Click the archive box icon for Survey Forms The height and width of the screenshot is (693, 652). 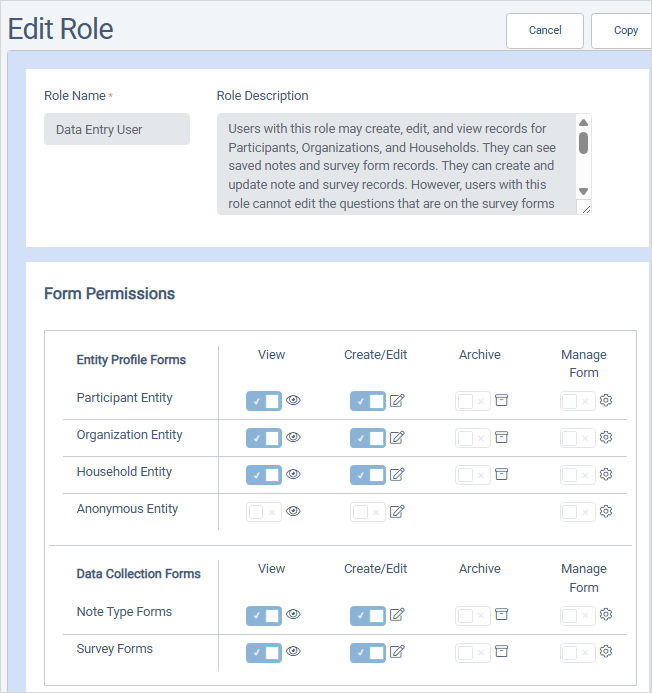click(502, 652)
